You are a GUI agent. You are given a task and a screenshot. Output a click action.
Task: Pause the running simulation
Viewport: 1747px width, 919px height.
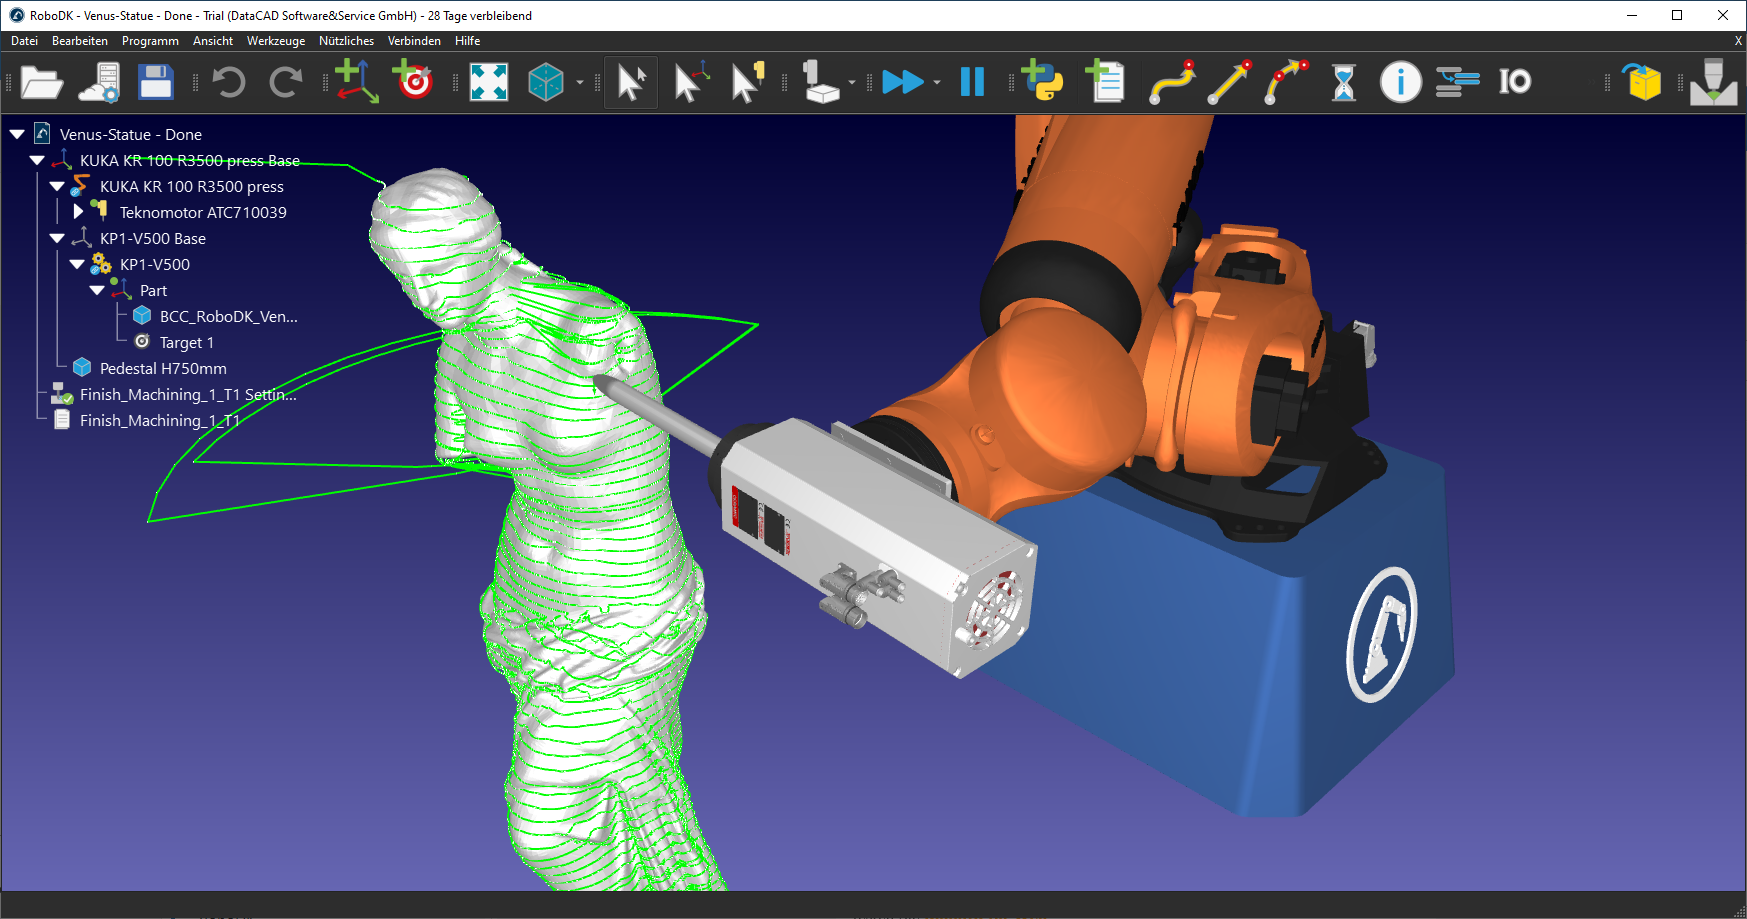tap(971, 82)
